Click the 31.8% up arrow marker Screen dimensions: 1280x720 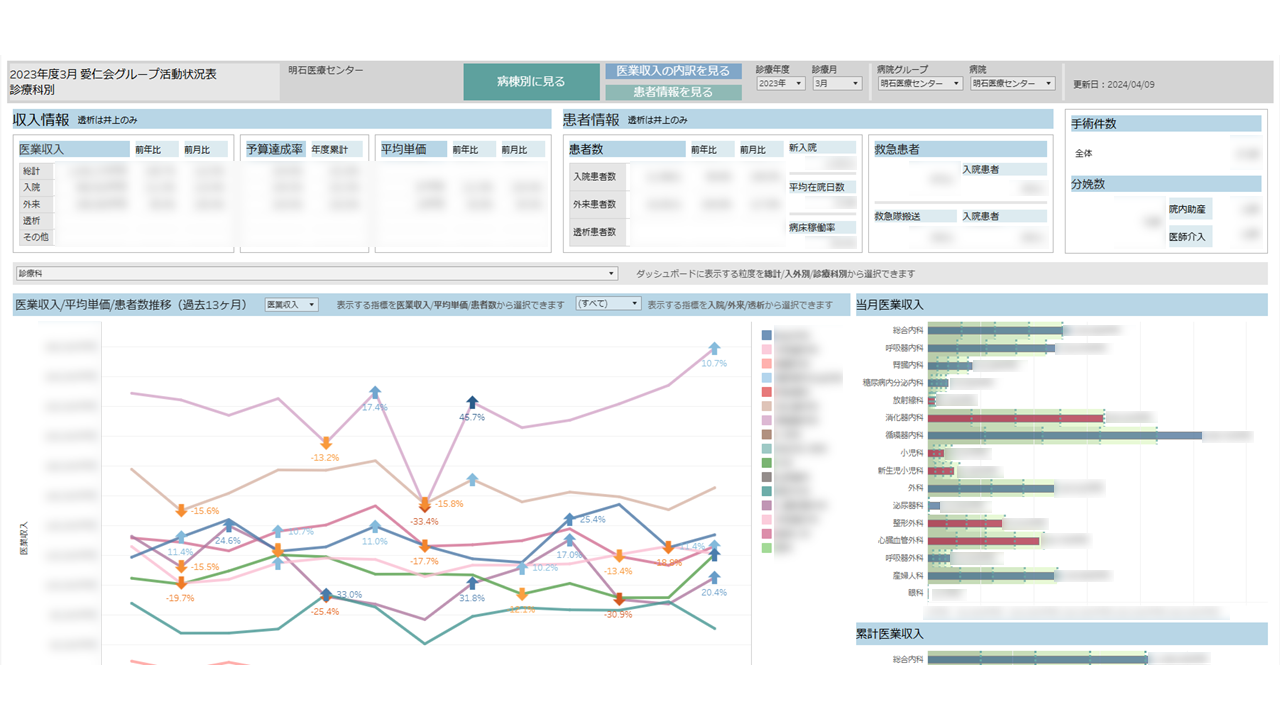472,583
